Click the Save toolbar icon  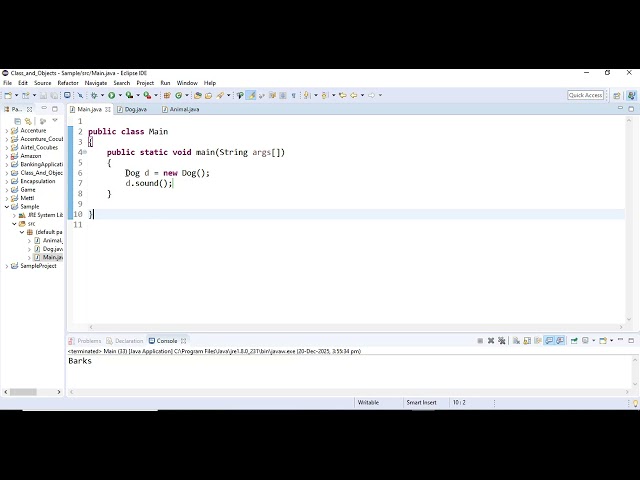click(x=43, y=96)
